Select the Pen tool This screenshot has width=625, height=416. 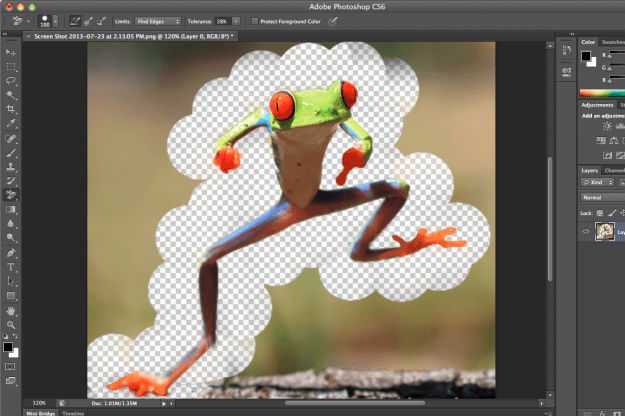pyautogui.click(x=11, y=253)
